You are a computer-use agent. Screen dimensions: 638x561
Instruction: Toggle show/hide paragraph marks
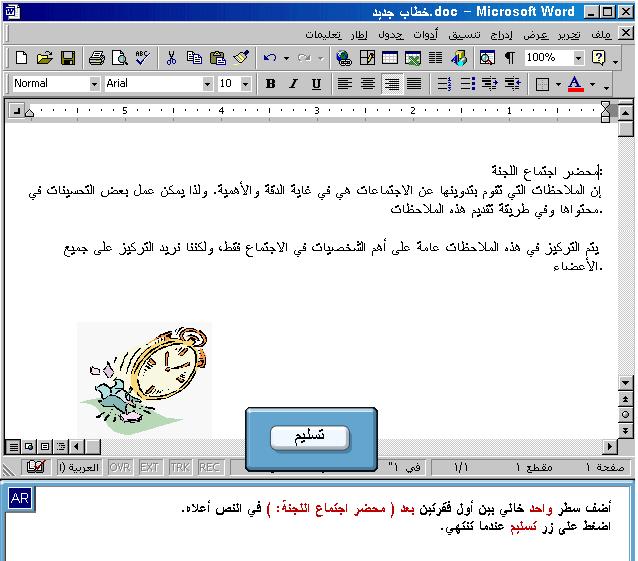click(510, 58)
